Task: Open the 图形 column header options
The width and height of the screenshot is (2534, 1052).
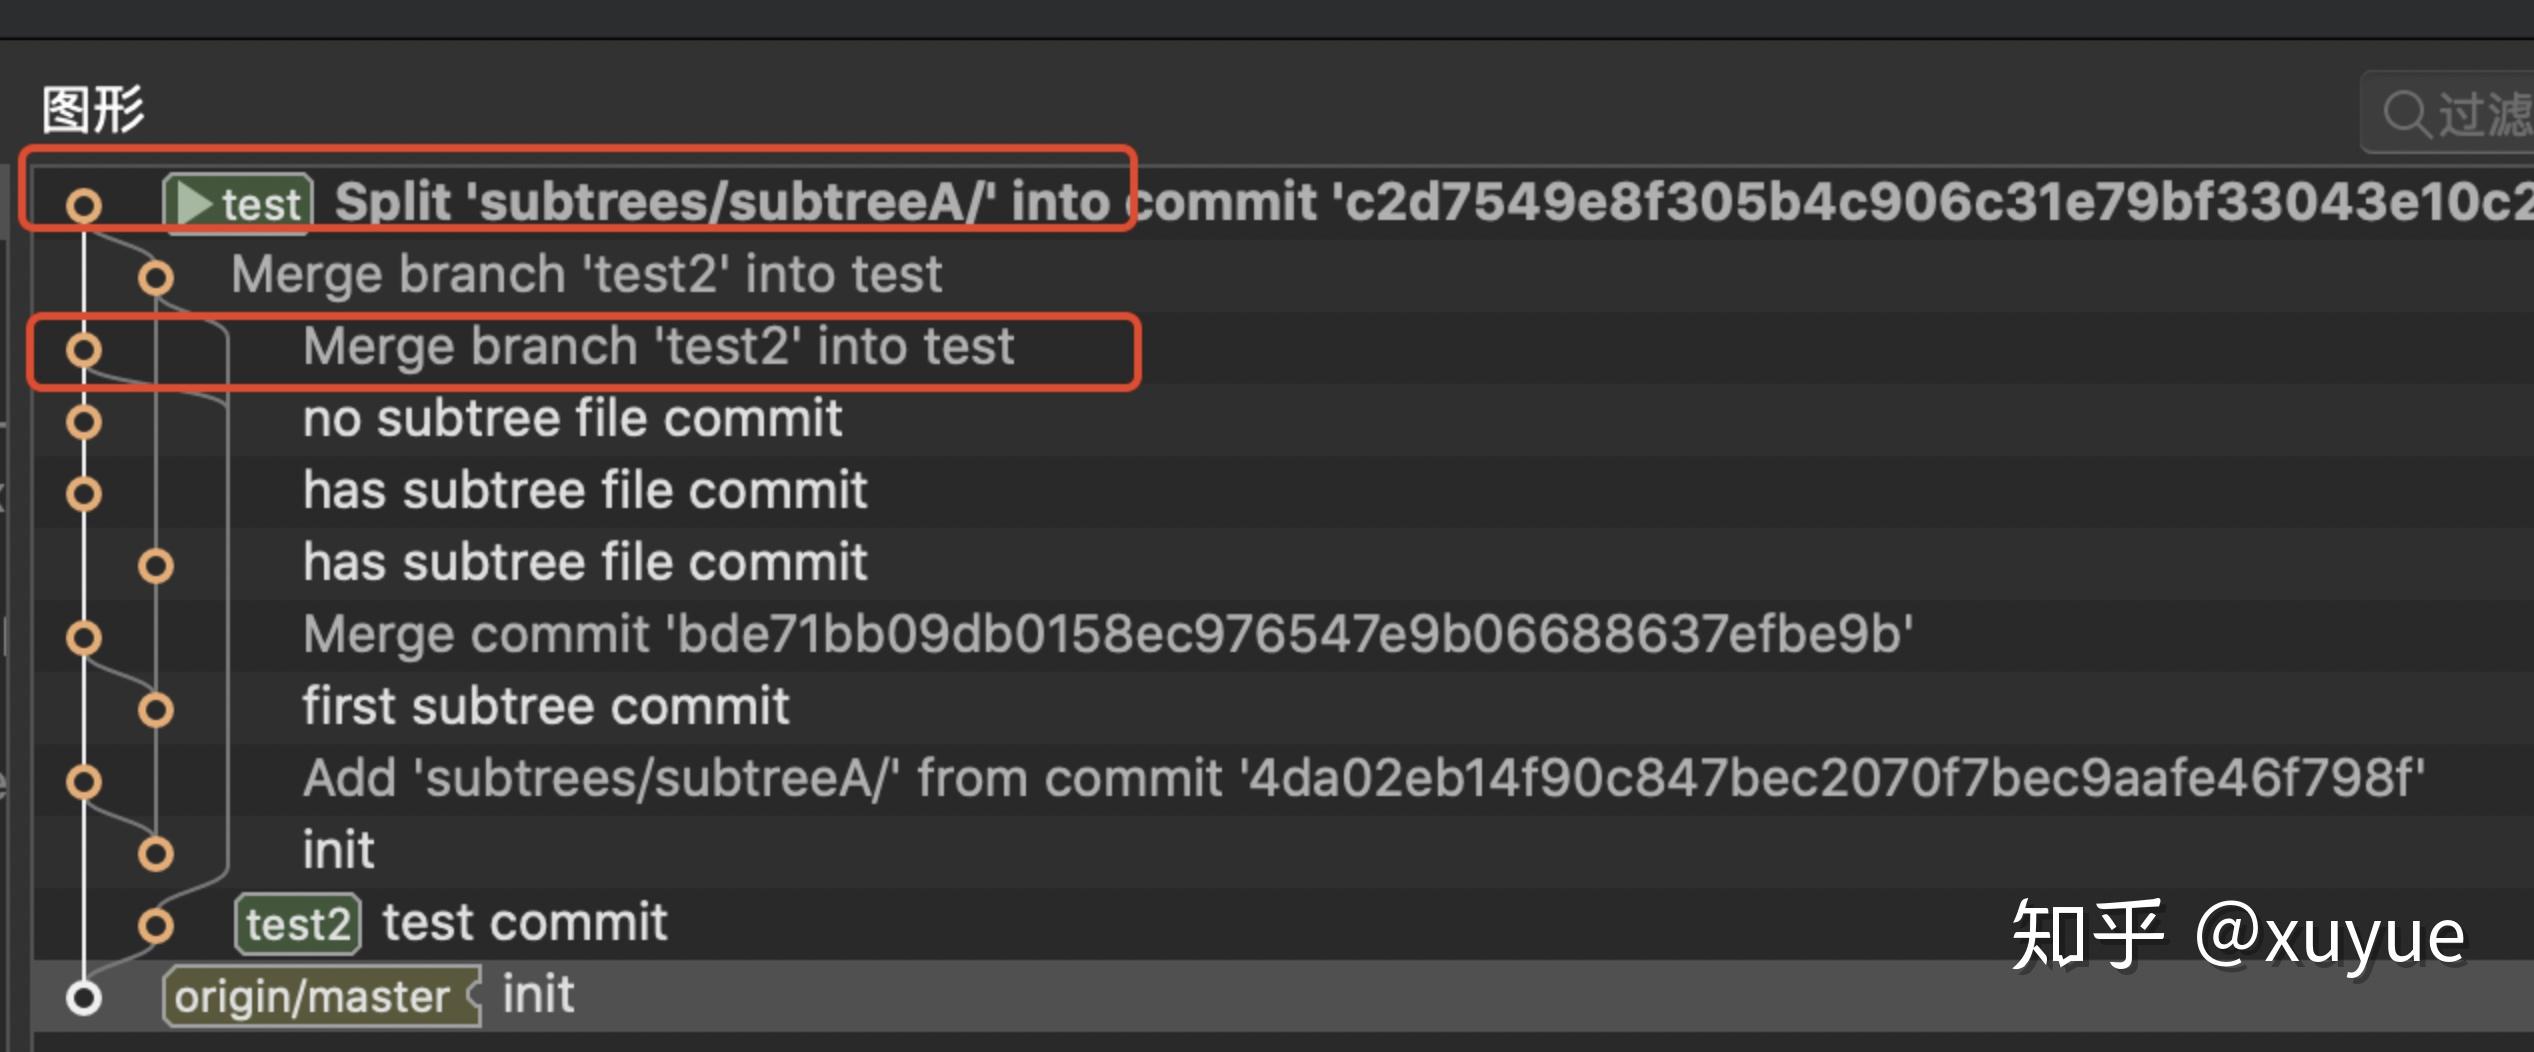Action: point(95,110)
